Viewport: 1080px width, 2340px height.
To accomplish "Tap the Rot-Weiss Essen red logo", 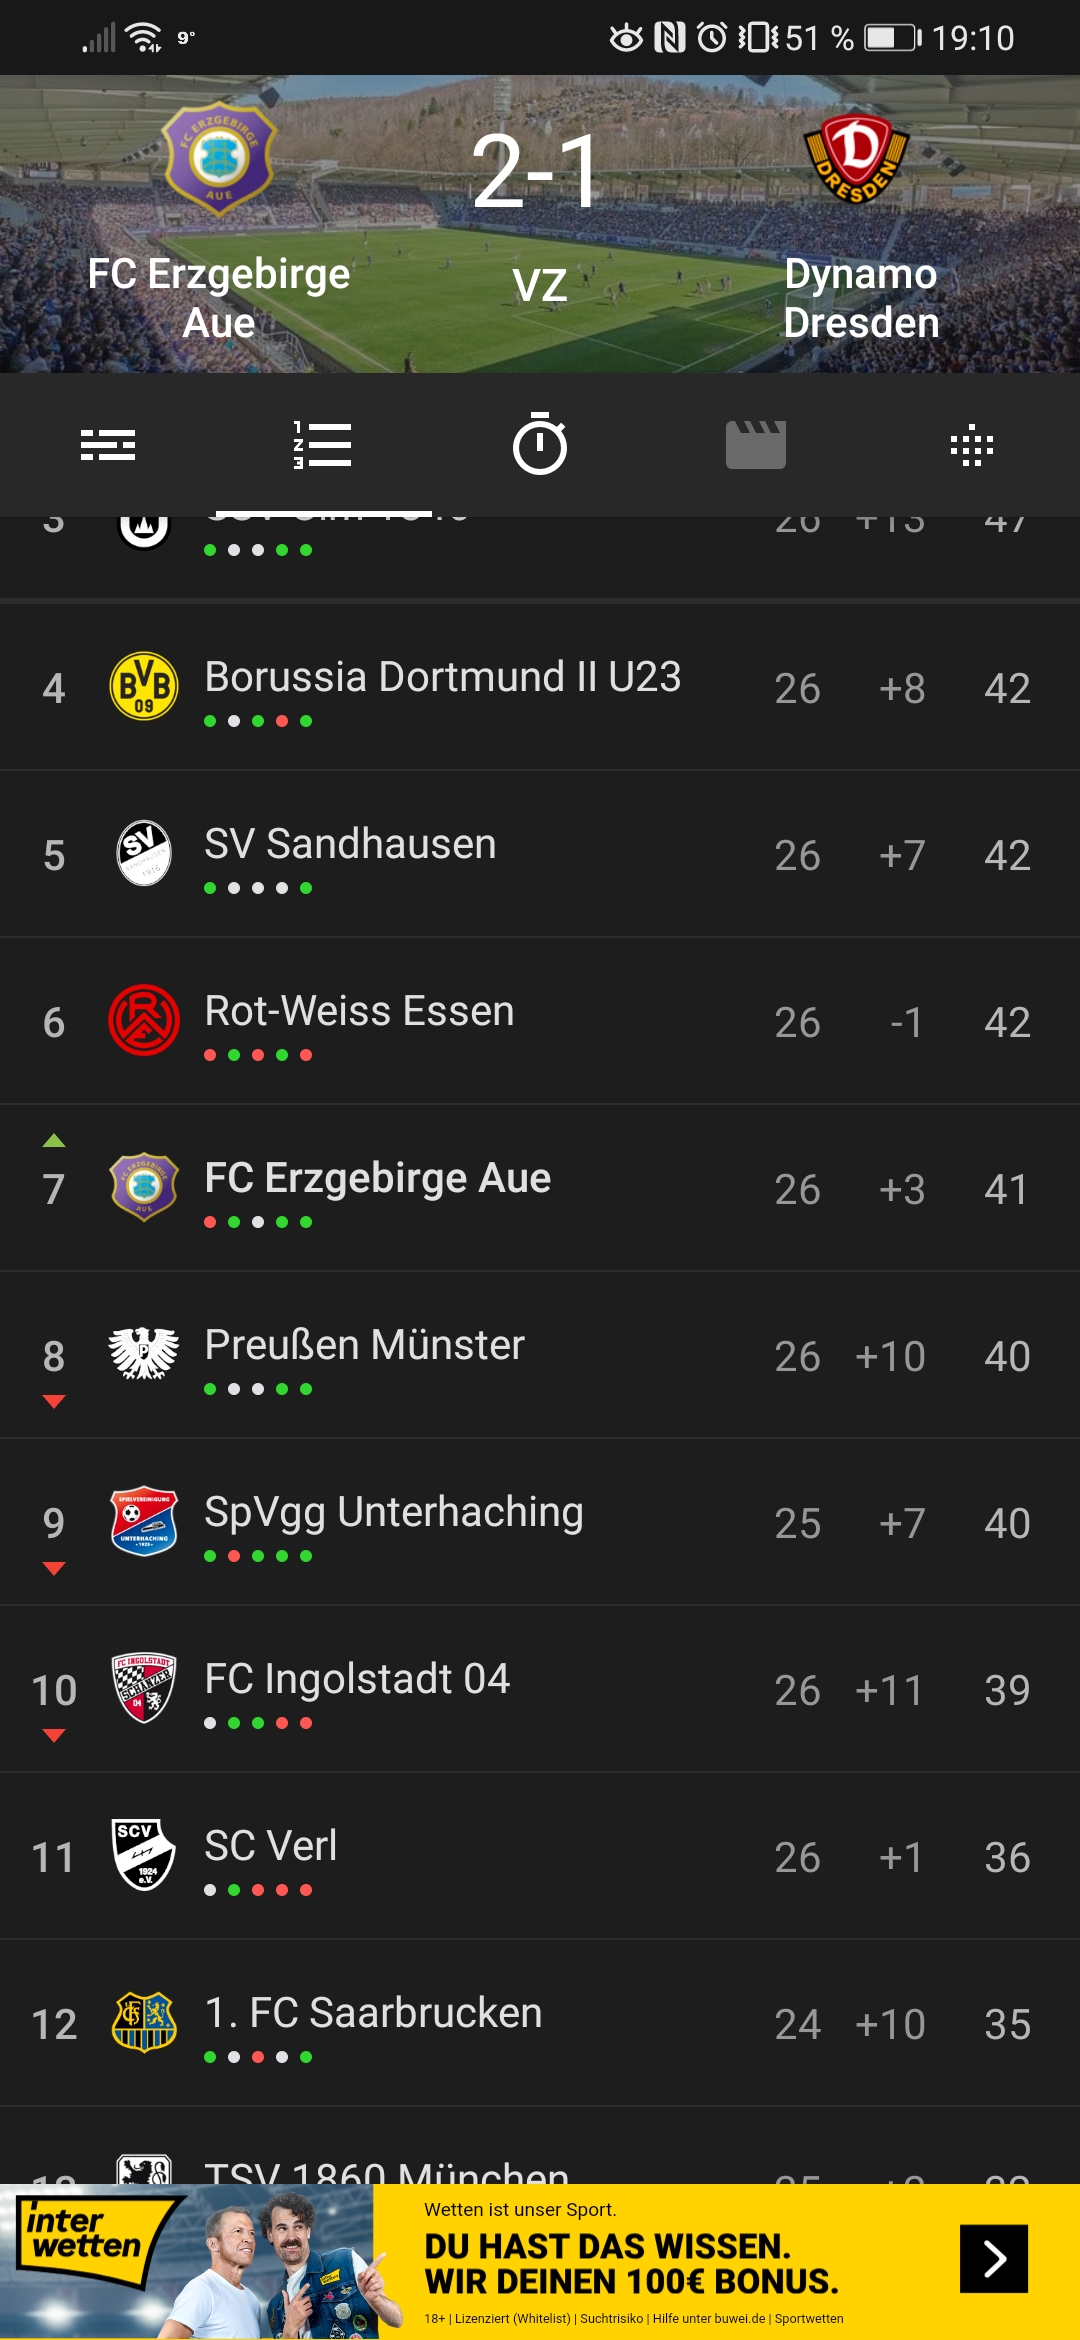I will coord(144,1021).
